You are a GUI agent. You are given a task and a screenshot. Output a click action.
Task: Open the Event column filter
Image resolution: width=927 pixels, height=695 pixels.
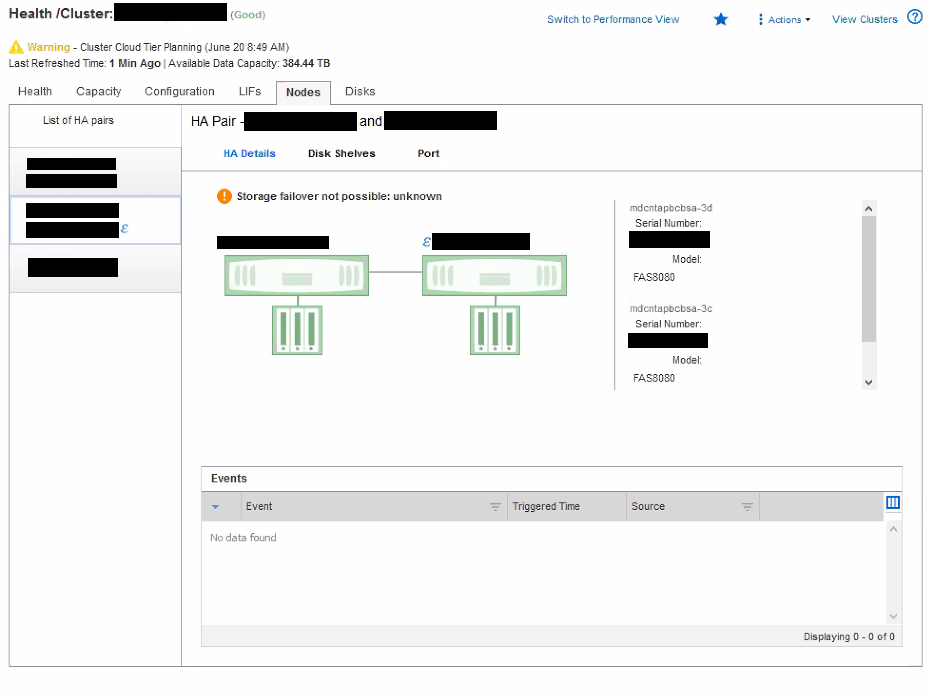click(x=495, y=507)
